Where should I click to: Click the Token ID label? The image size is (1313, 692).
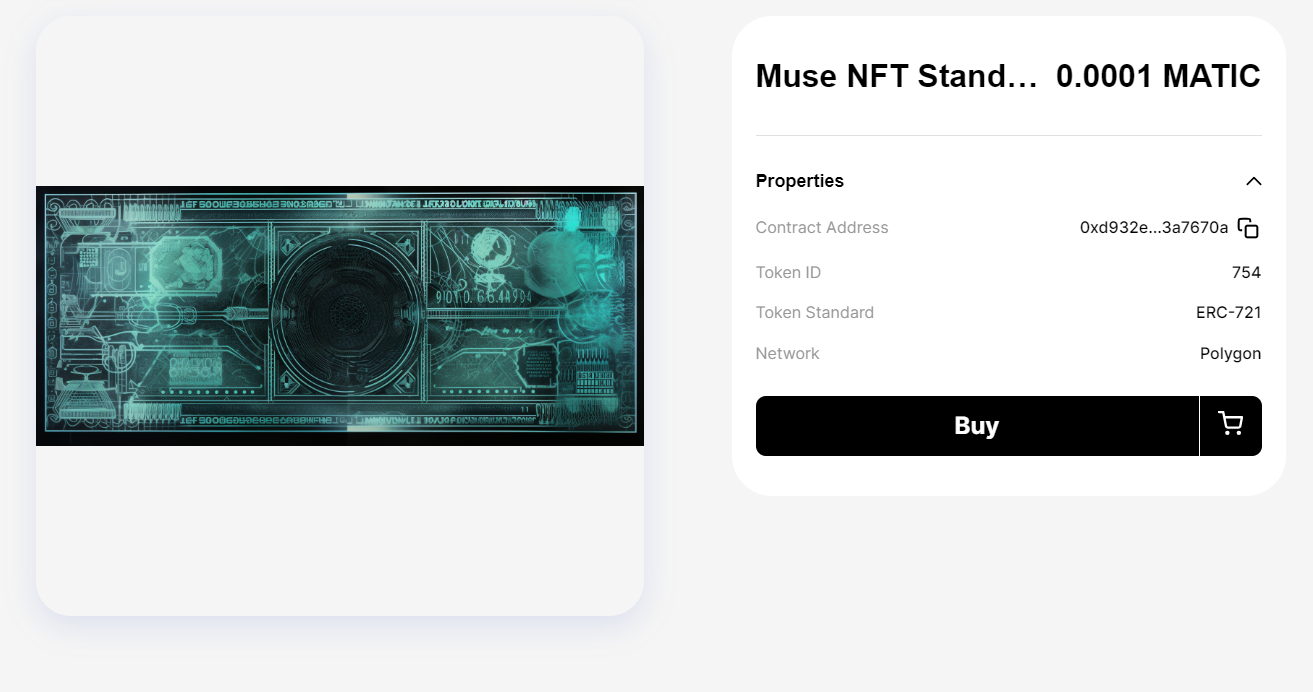tap(788, 272)
